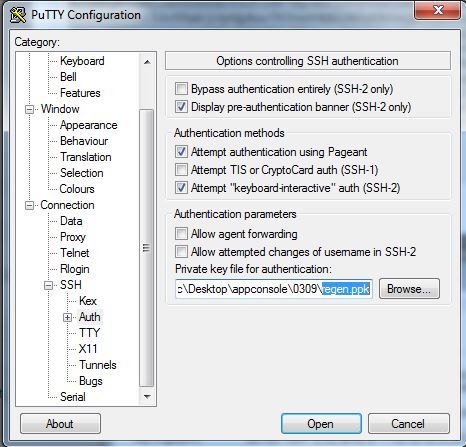This screenshot has width=466, height=447.
Task: Select Auth in category tree
Action: coord(90,317)
